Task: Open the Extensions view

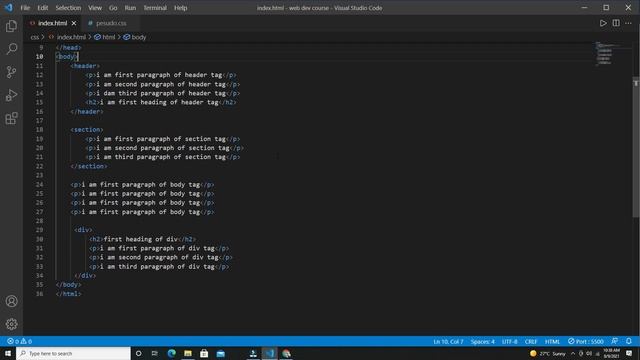Action: point(11,118)
